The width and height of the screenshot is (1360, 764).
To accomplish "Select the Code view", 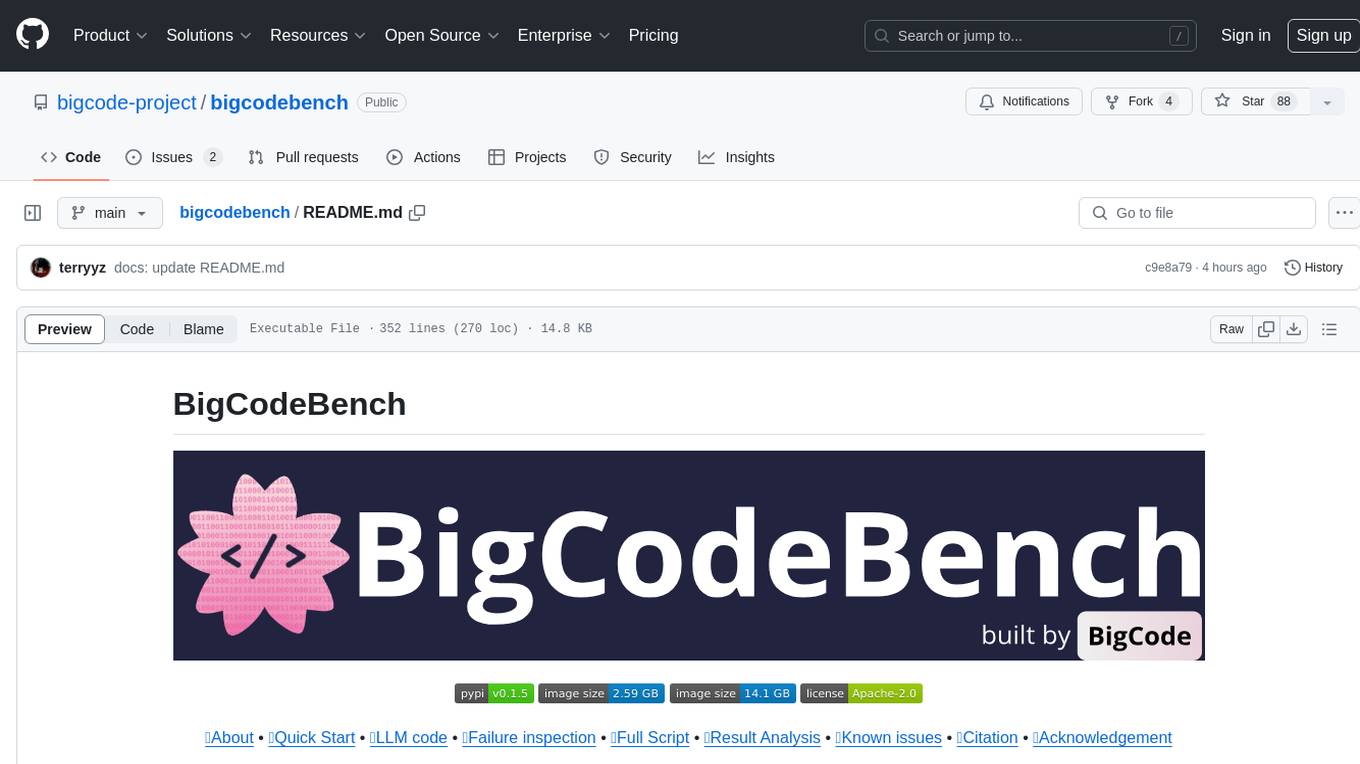I will tap(137, 329).
